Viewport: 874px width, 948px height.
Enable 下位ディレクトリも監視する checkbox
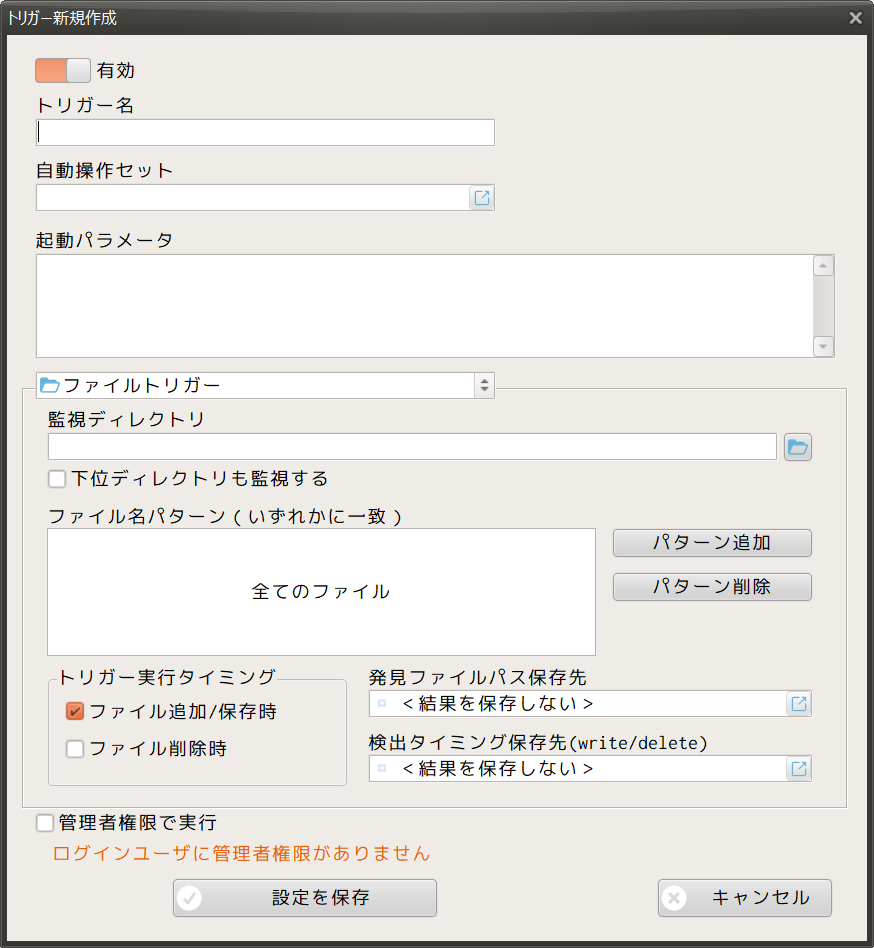coord(57,479)
